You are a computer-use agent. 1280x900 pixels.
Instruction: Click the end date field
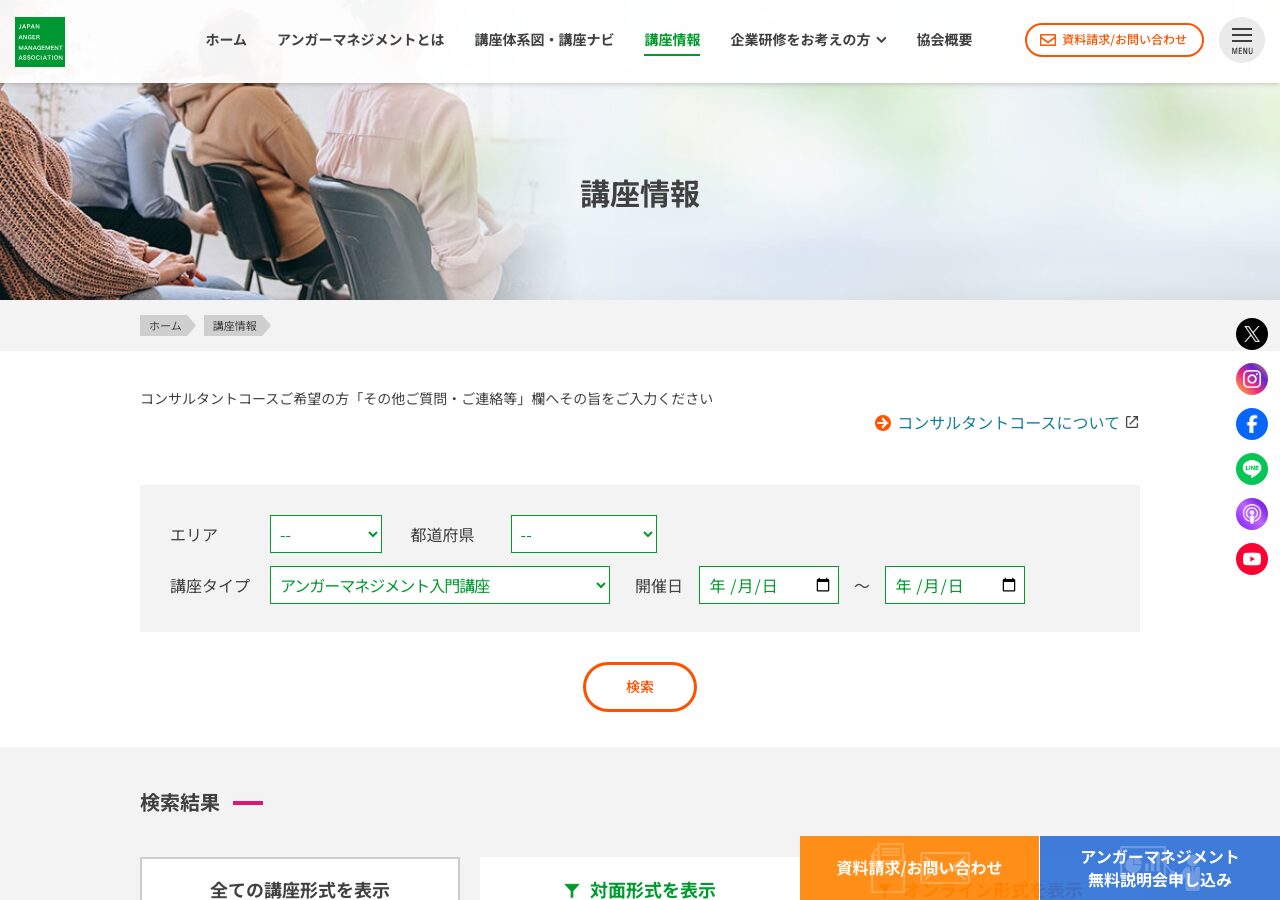(955, 585)
